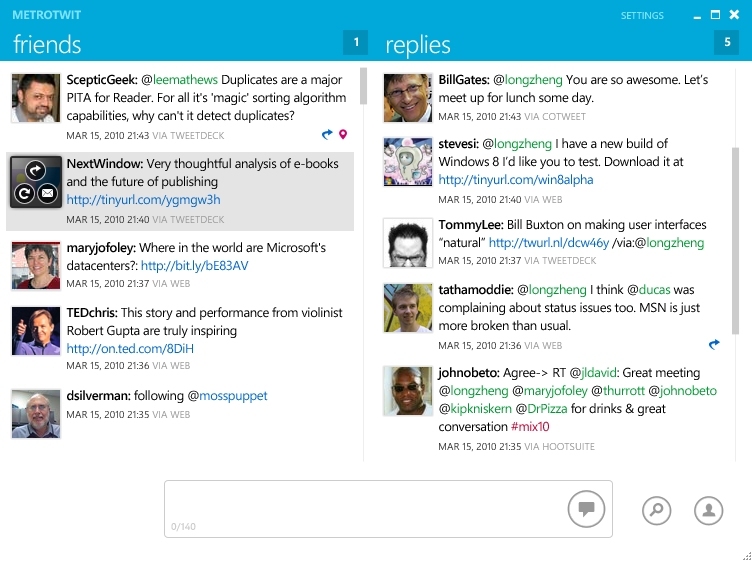Click johnobeto's avatar photo
This screenshot has height=563, width=752.
[408, 391]
